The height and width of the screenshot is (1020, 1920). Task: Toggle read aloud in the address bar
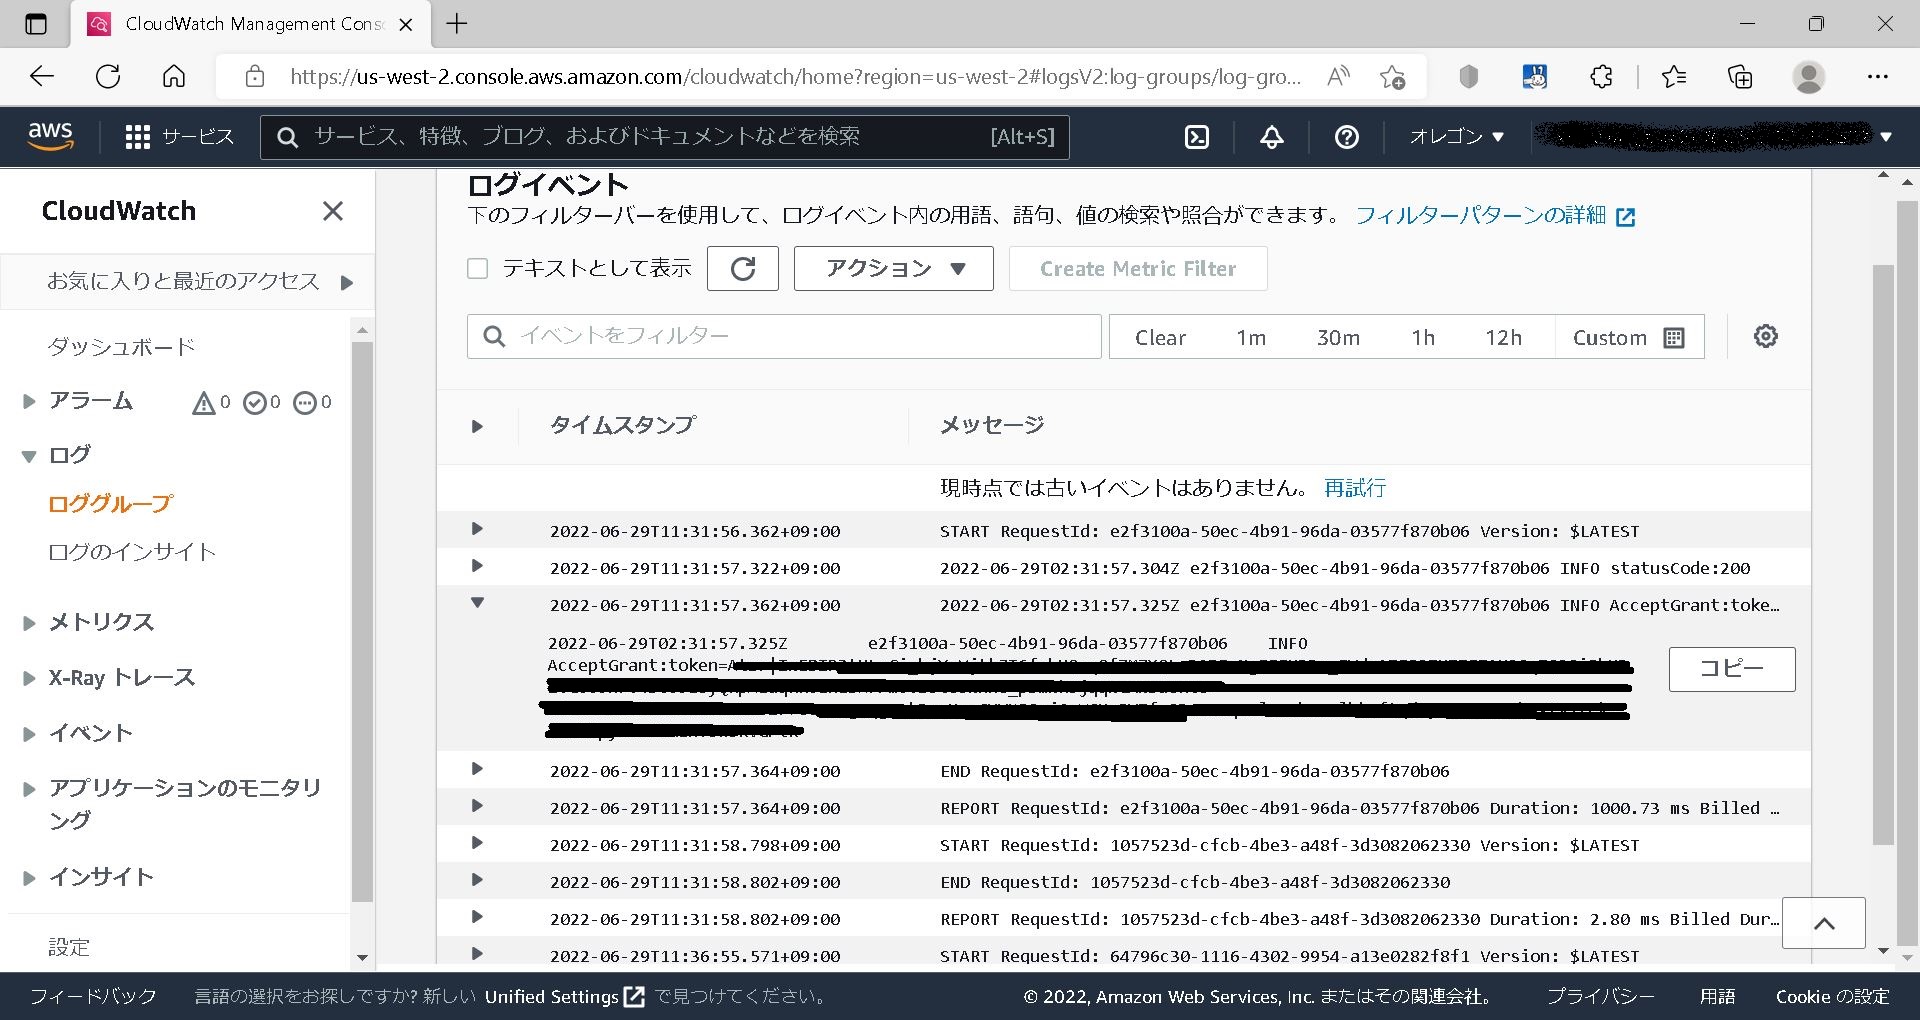tap(1338, 76)
